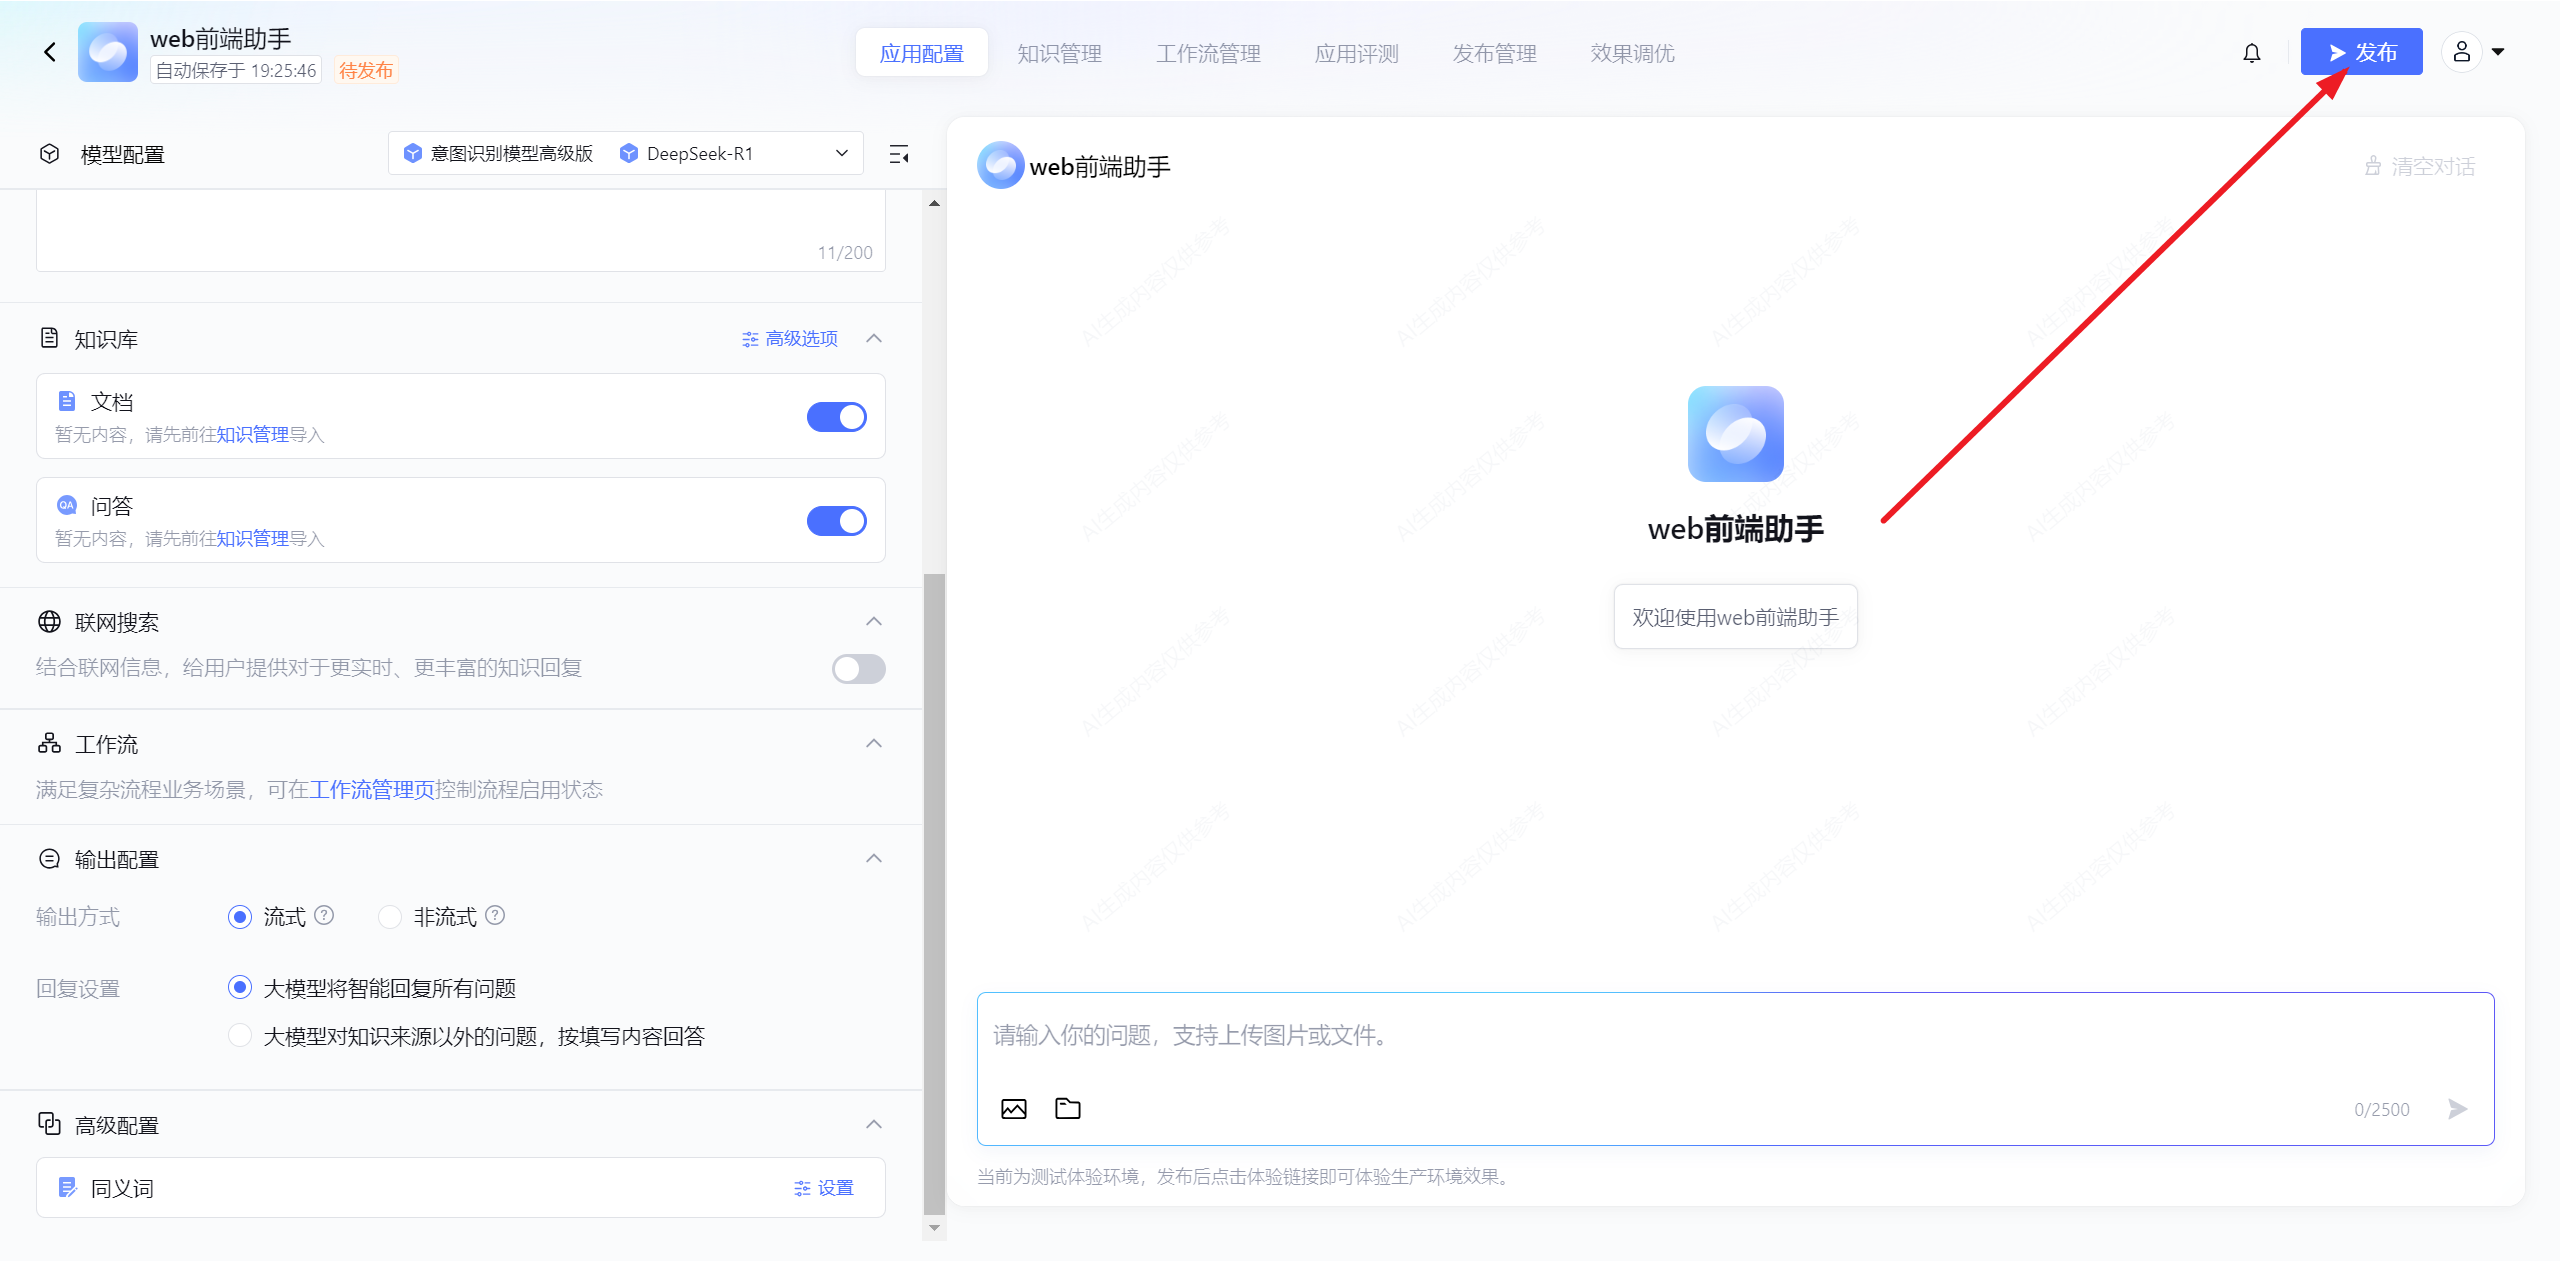Image resolution: width=2560 pixels, height=1261 pixels.
Task: Go back using the left arrow icon
Action: [x=50, y=52]
